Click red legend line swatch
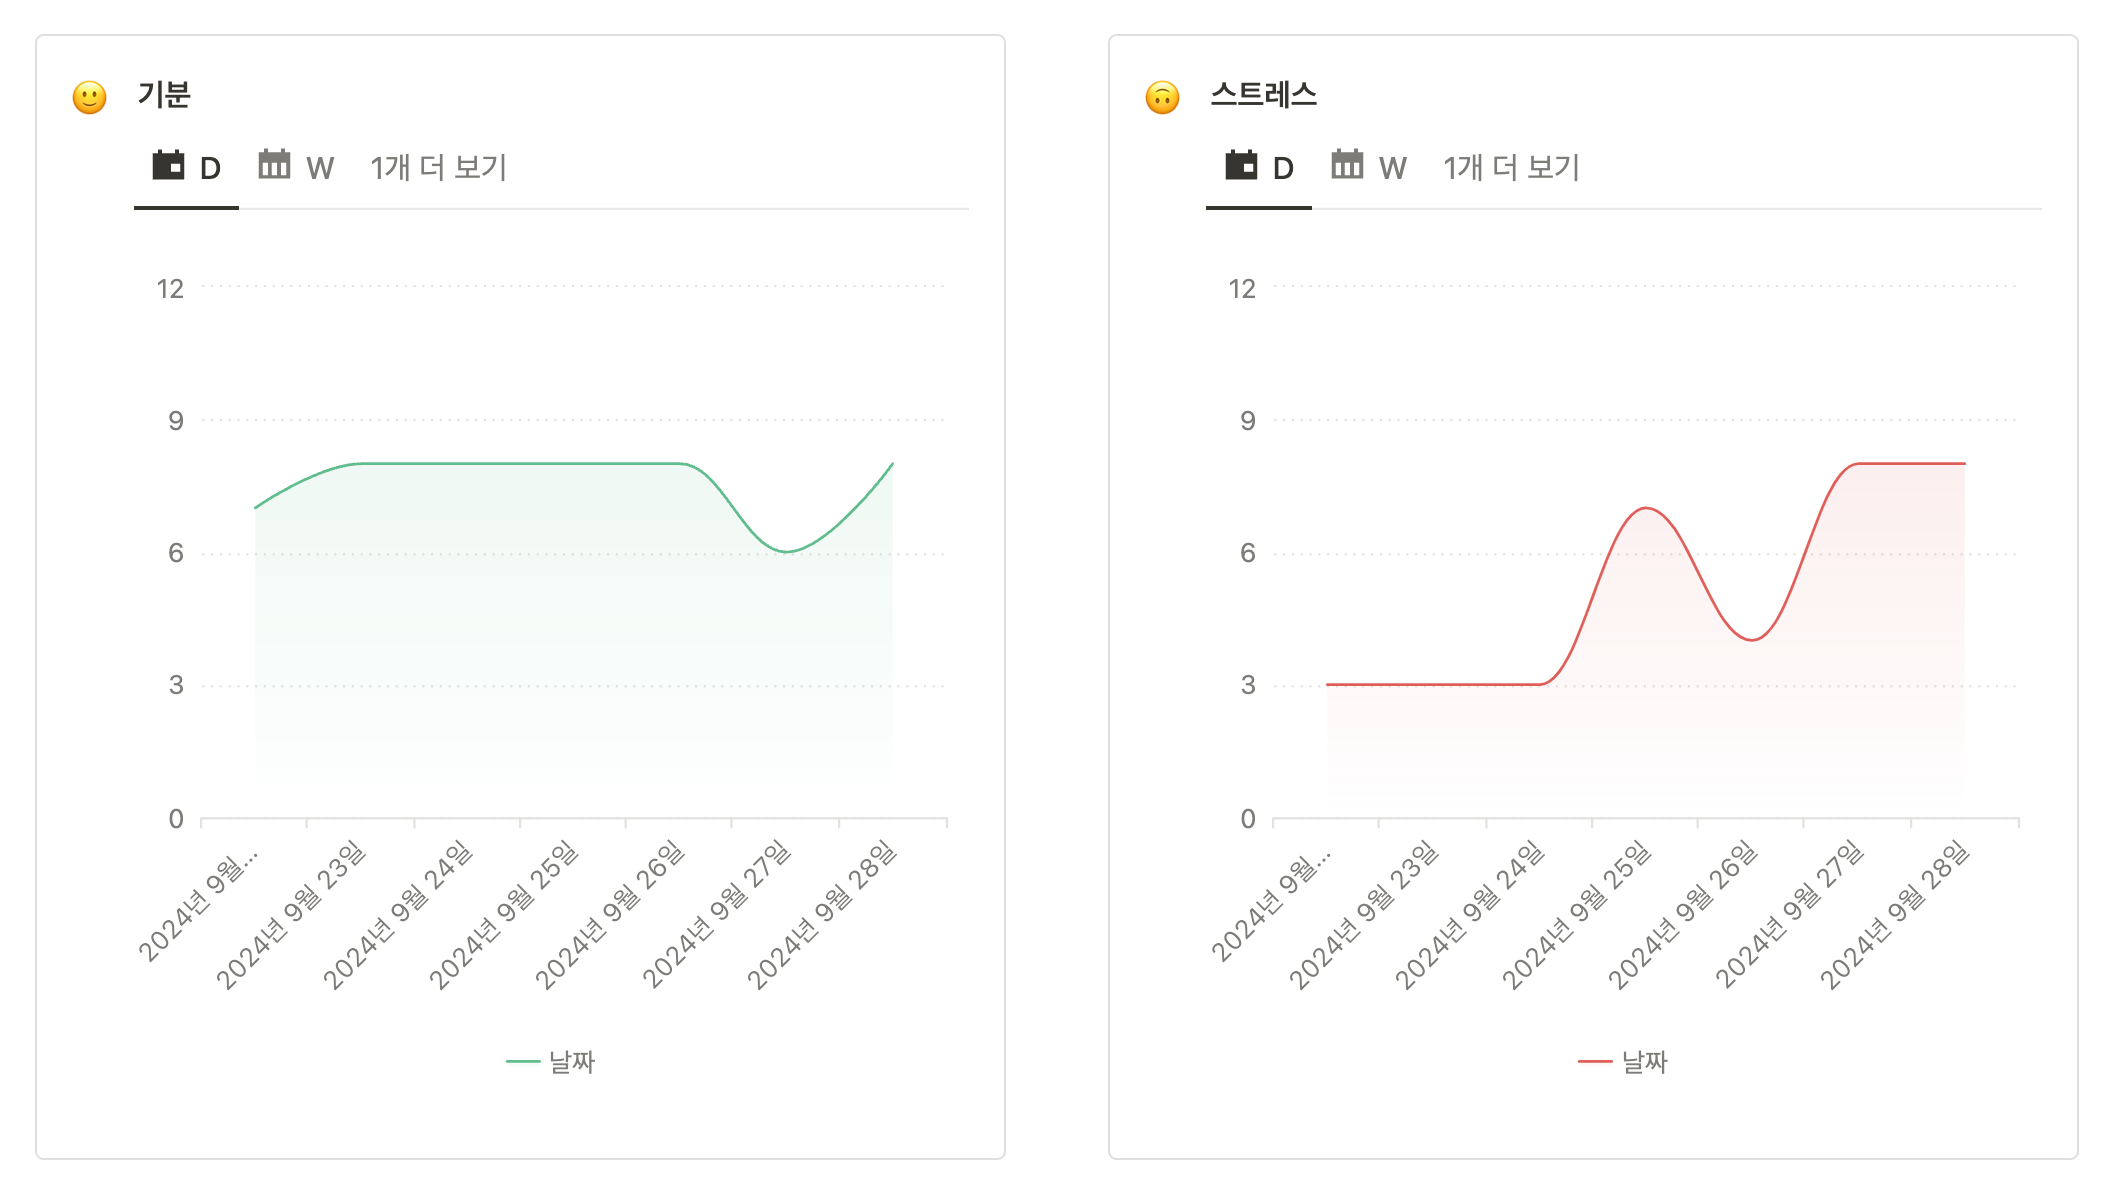The height and width of the screenshot is (1188, 2118). pyautogui.click(x=1595, y=1061)
